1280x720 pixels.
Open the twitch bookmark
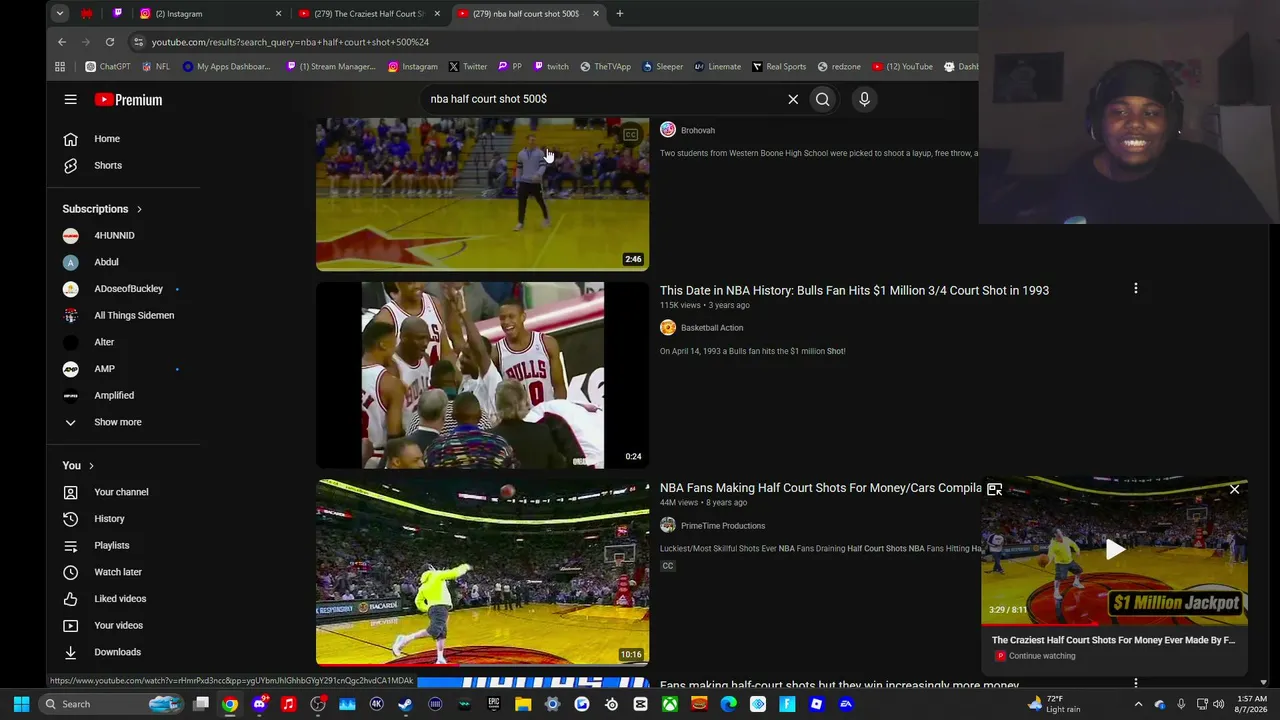tap(551, 67)
